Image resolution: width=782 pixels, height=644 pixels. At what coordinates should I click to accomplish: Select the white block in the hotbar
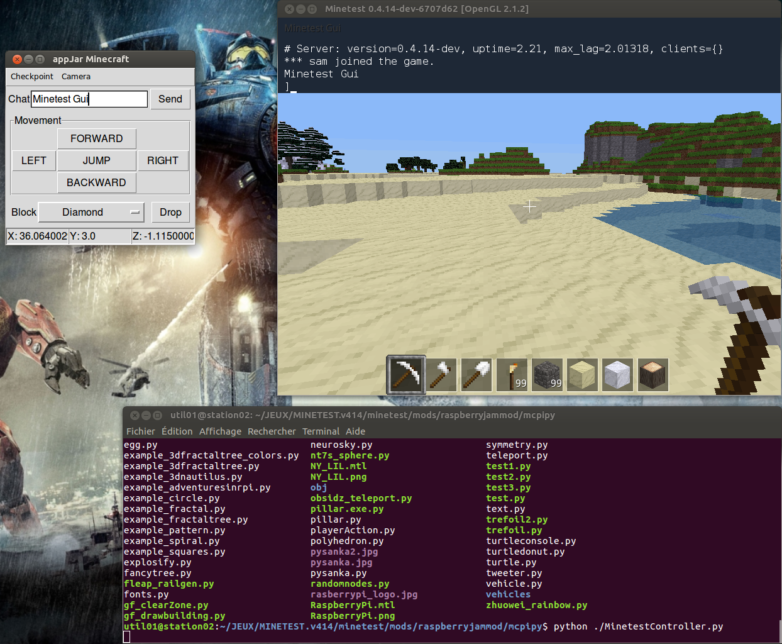(617, 374)
